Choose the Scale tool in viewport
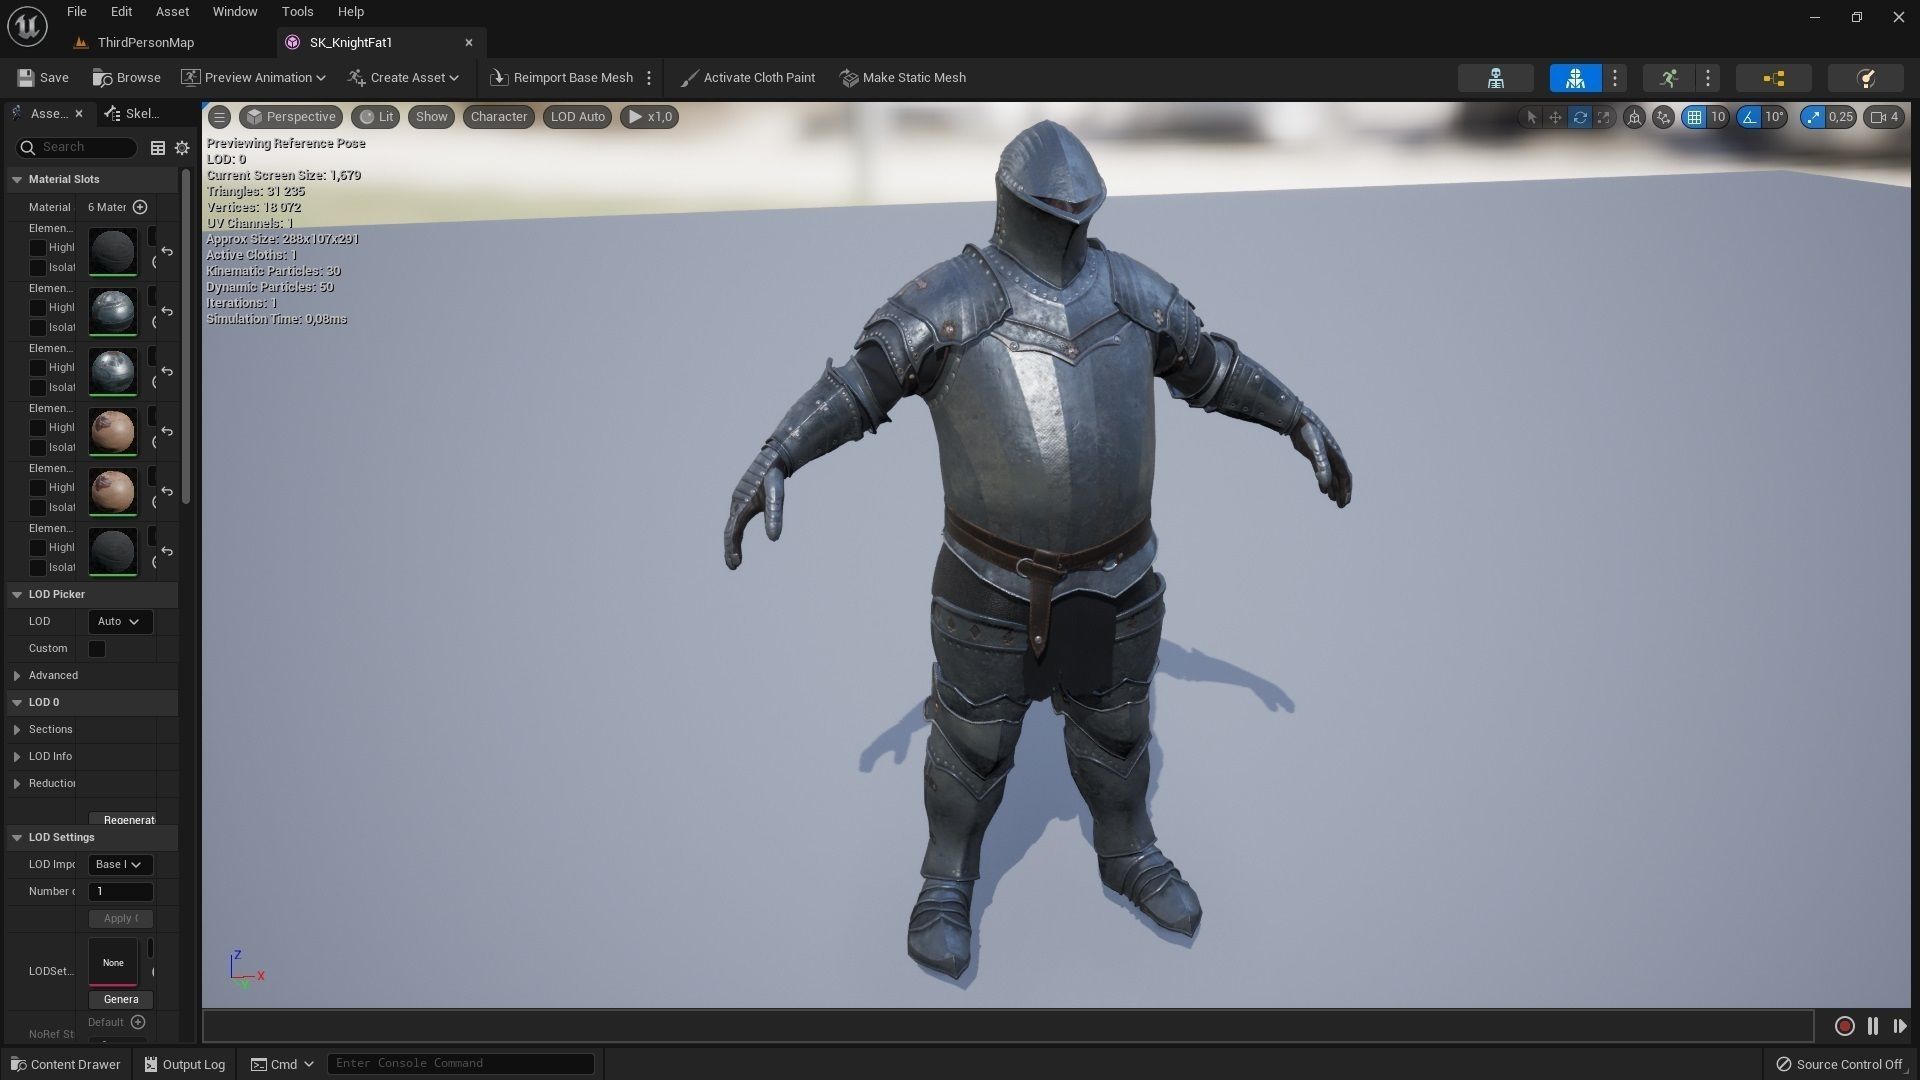1920x1080 pixels. (x=1604, y=117)
